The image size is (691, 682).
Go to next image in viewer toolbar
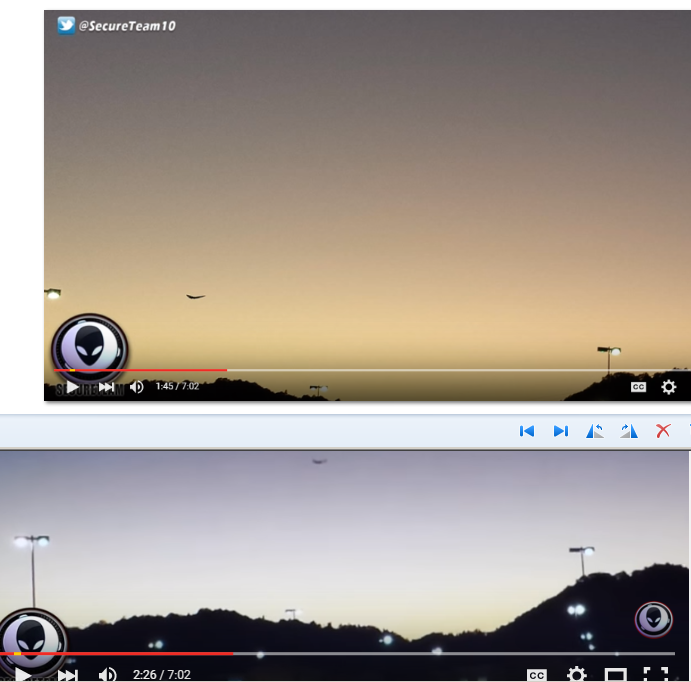click(561, 431)
